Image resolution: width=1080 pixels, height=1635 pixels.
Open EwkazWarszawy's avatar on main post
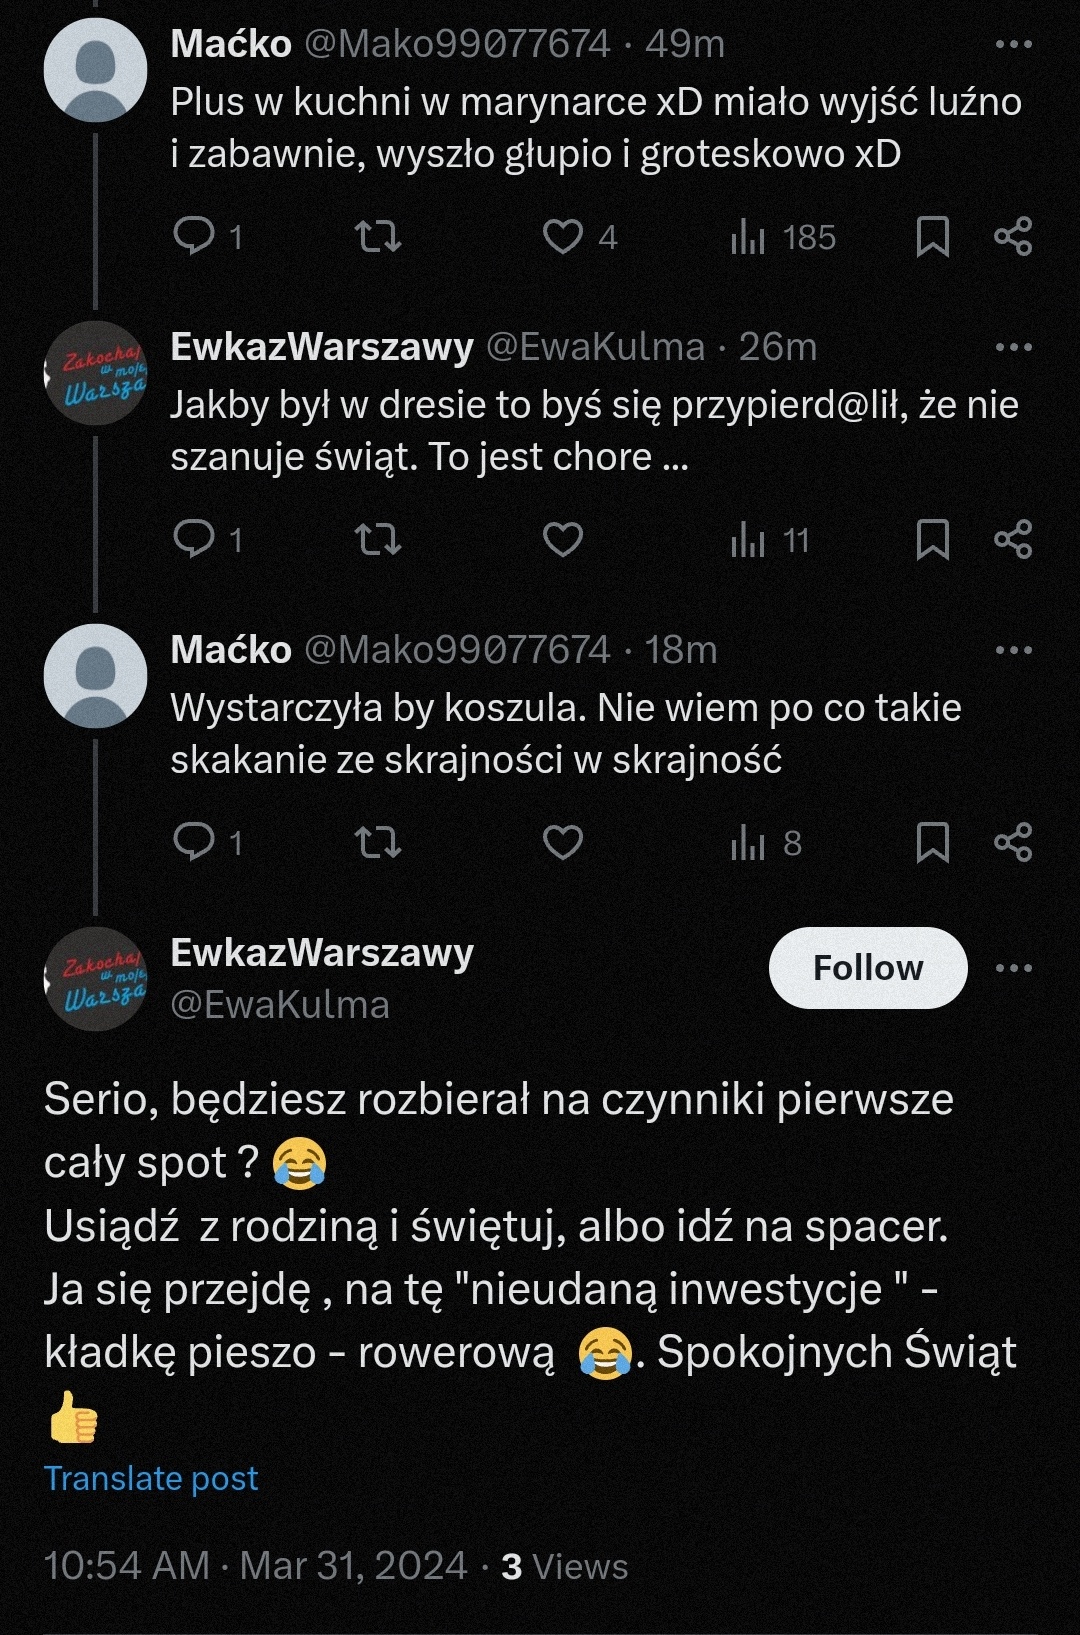tap(96, 978)
